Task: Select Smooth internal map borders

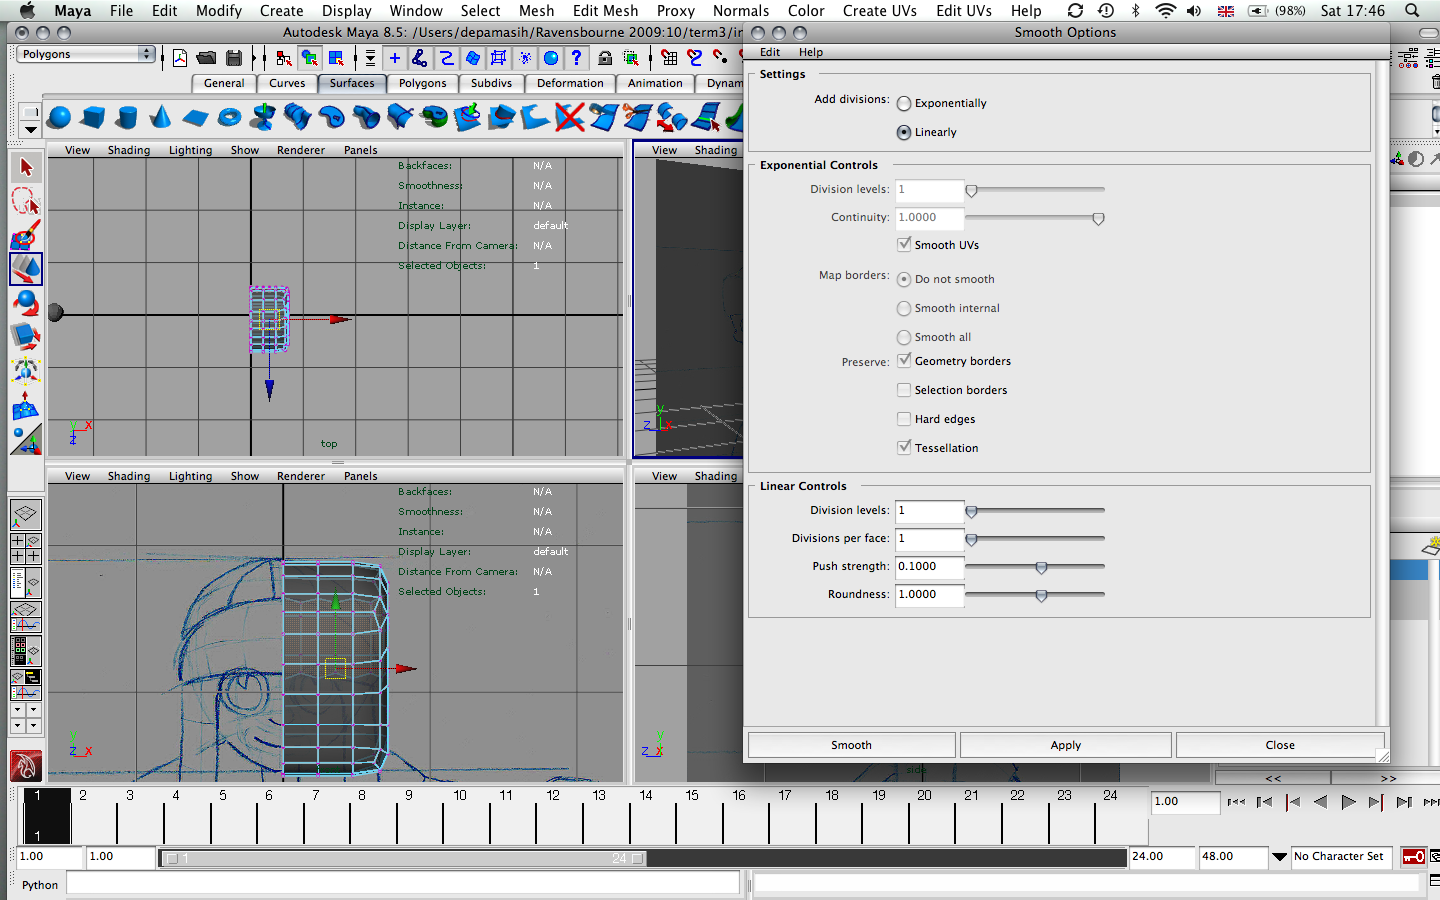Action: 904,308
